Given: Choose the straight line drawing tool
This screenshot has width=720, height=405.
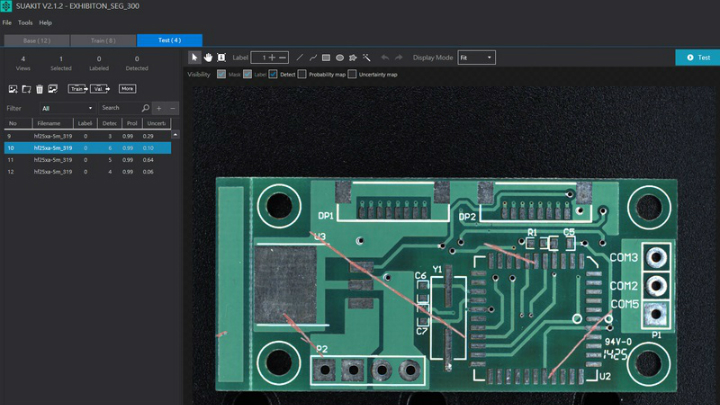Looking at the screenshot, I should (x=300, y=58).
